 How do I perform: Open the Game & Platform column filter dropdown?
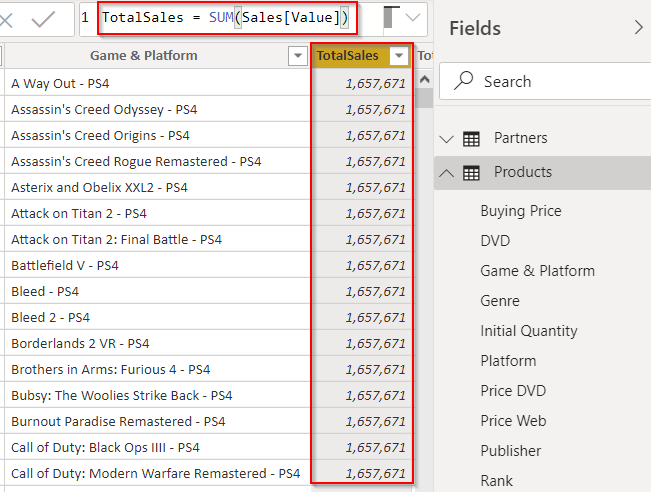297,56
